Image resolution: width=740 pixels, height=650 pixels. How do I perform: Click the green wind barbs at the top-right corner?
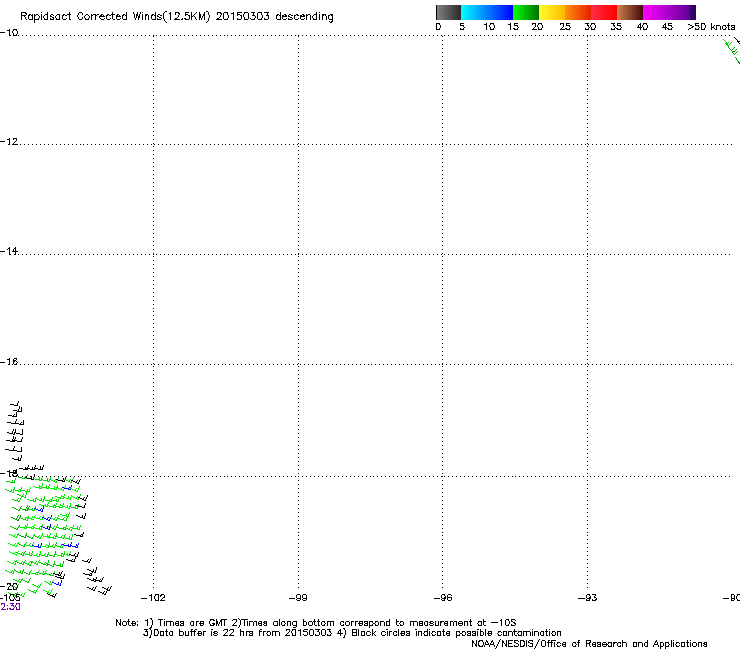click(732, 51)
